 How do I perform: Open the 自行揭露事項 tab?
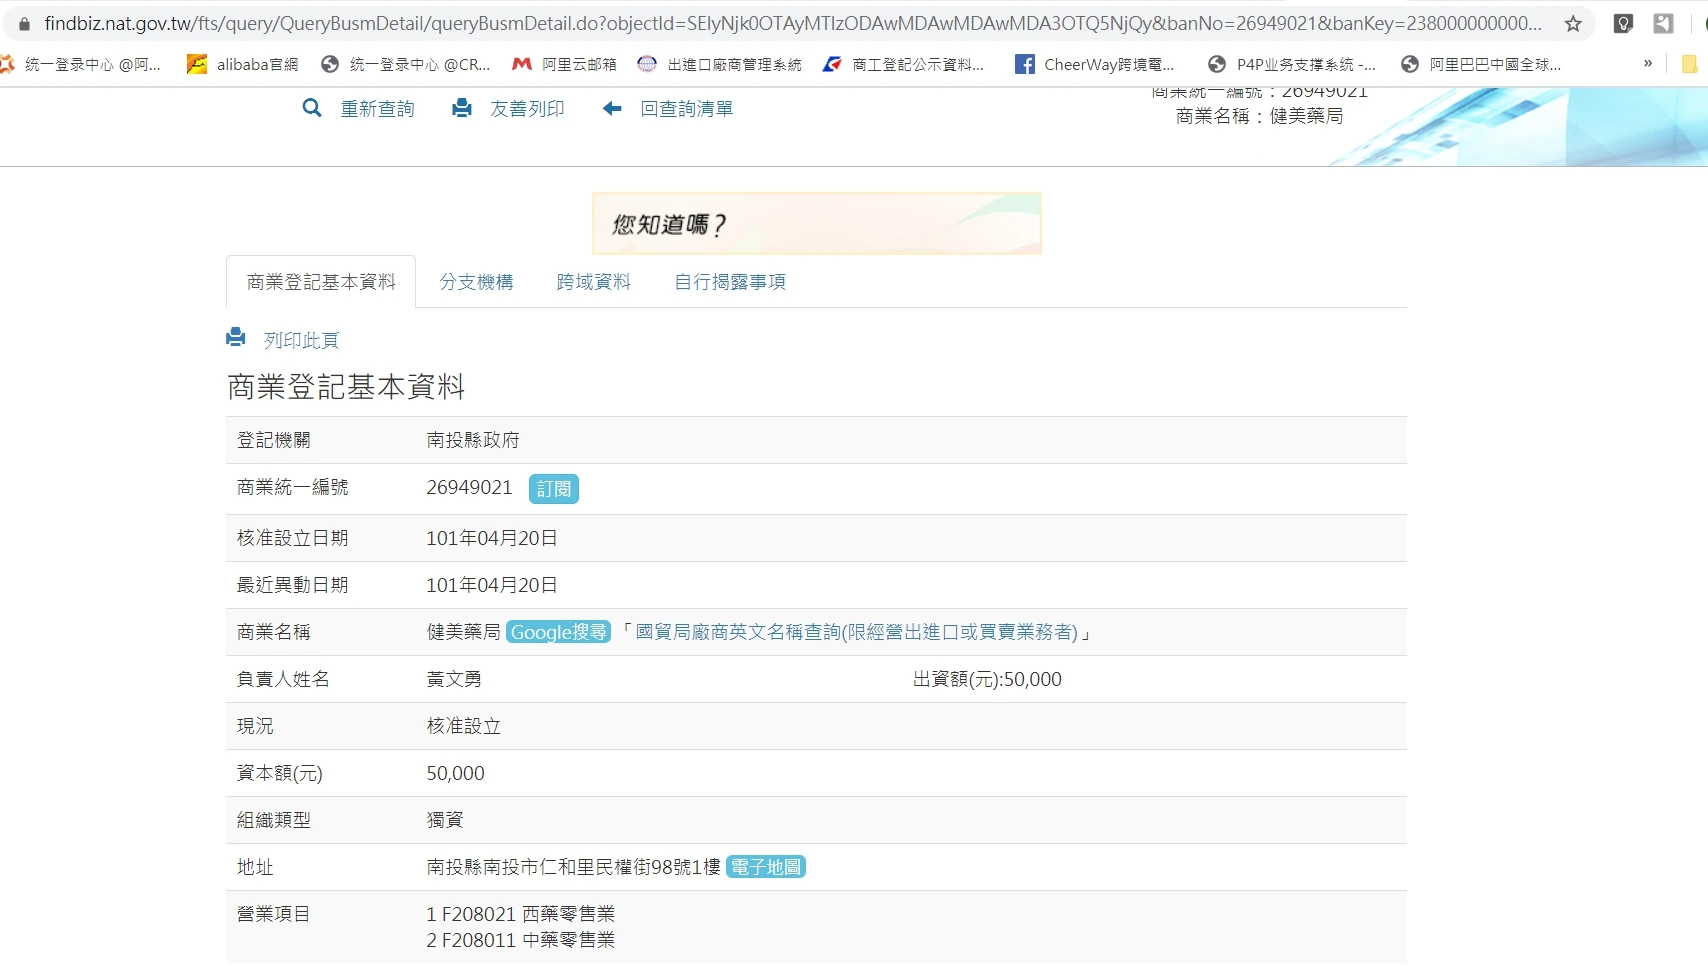point(730,282)
